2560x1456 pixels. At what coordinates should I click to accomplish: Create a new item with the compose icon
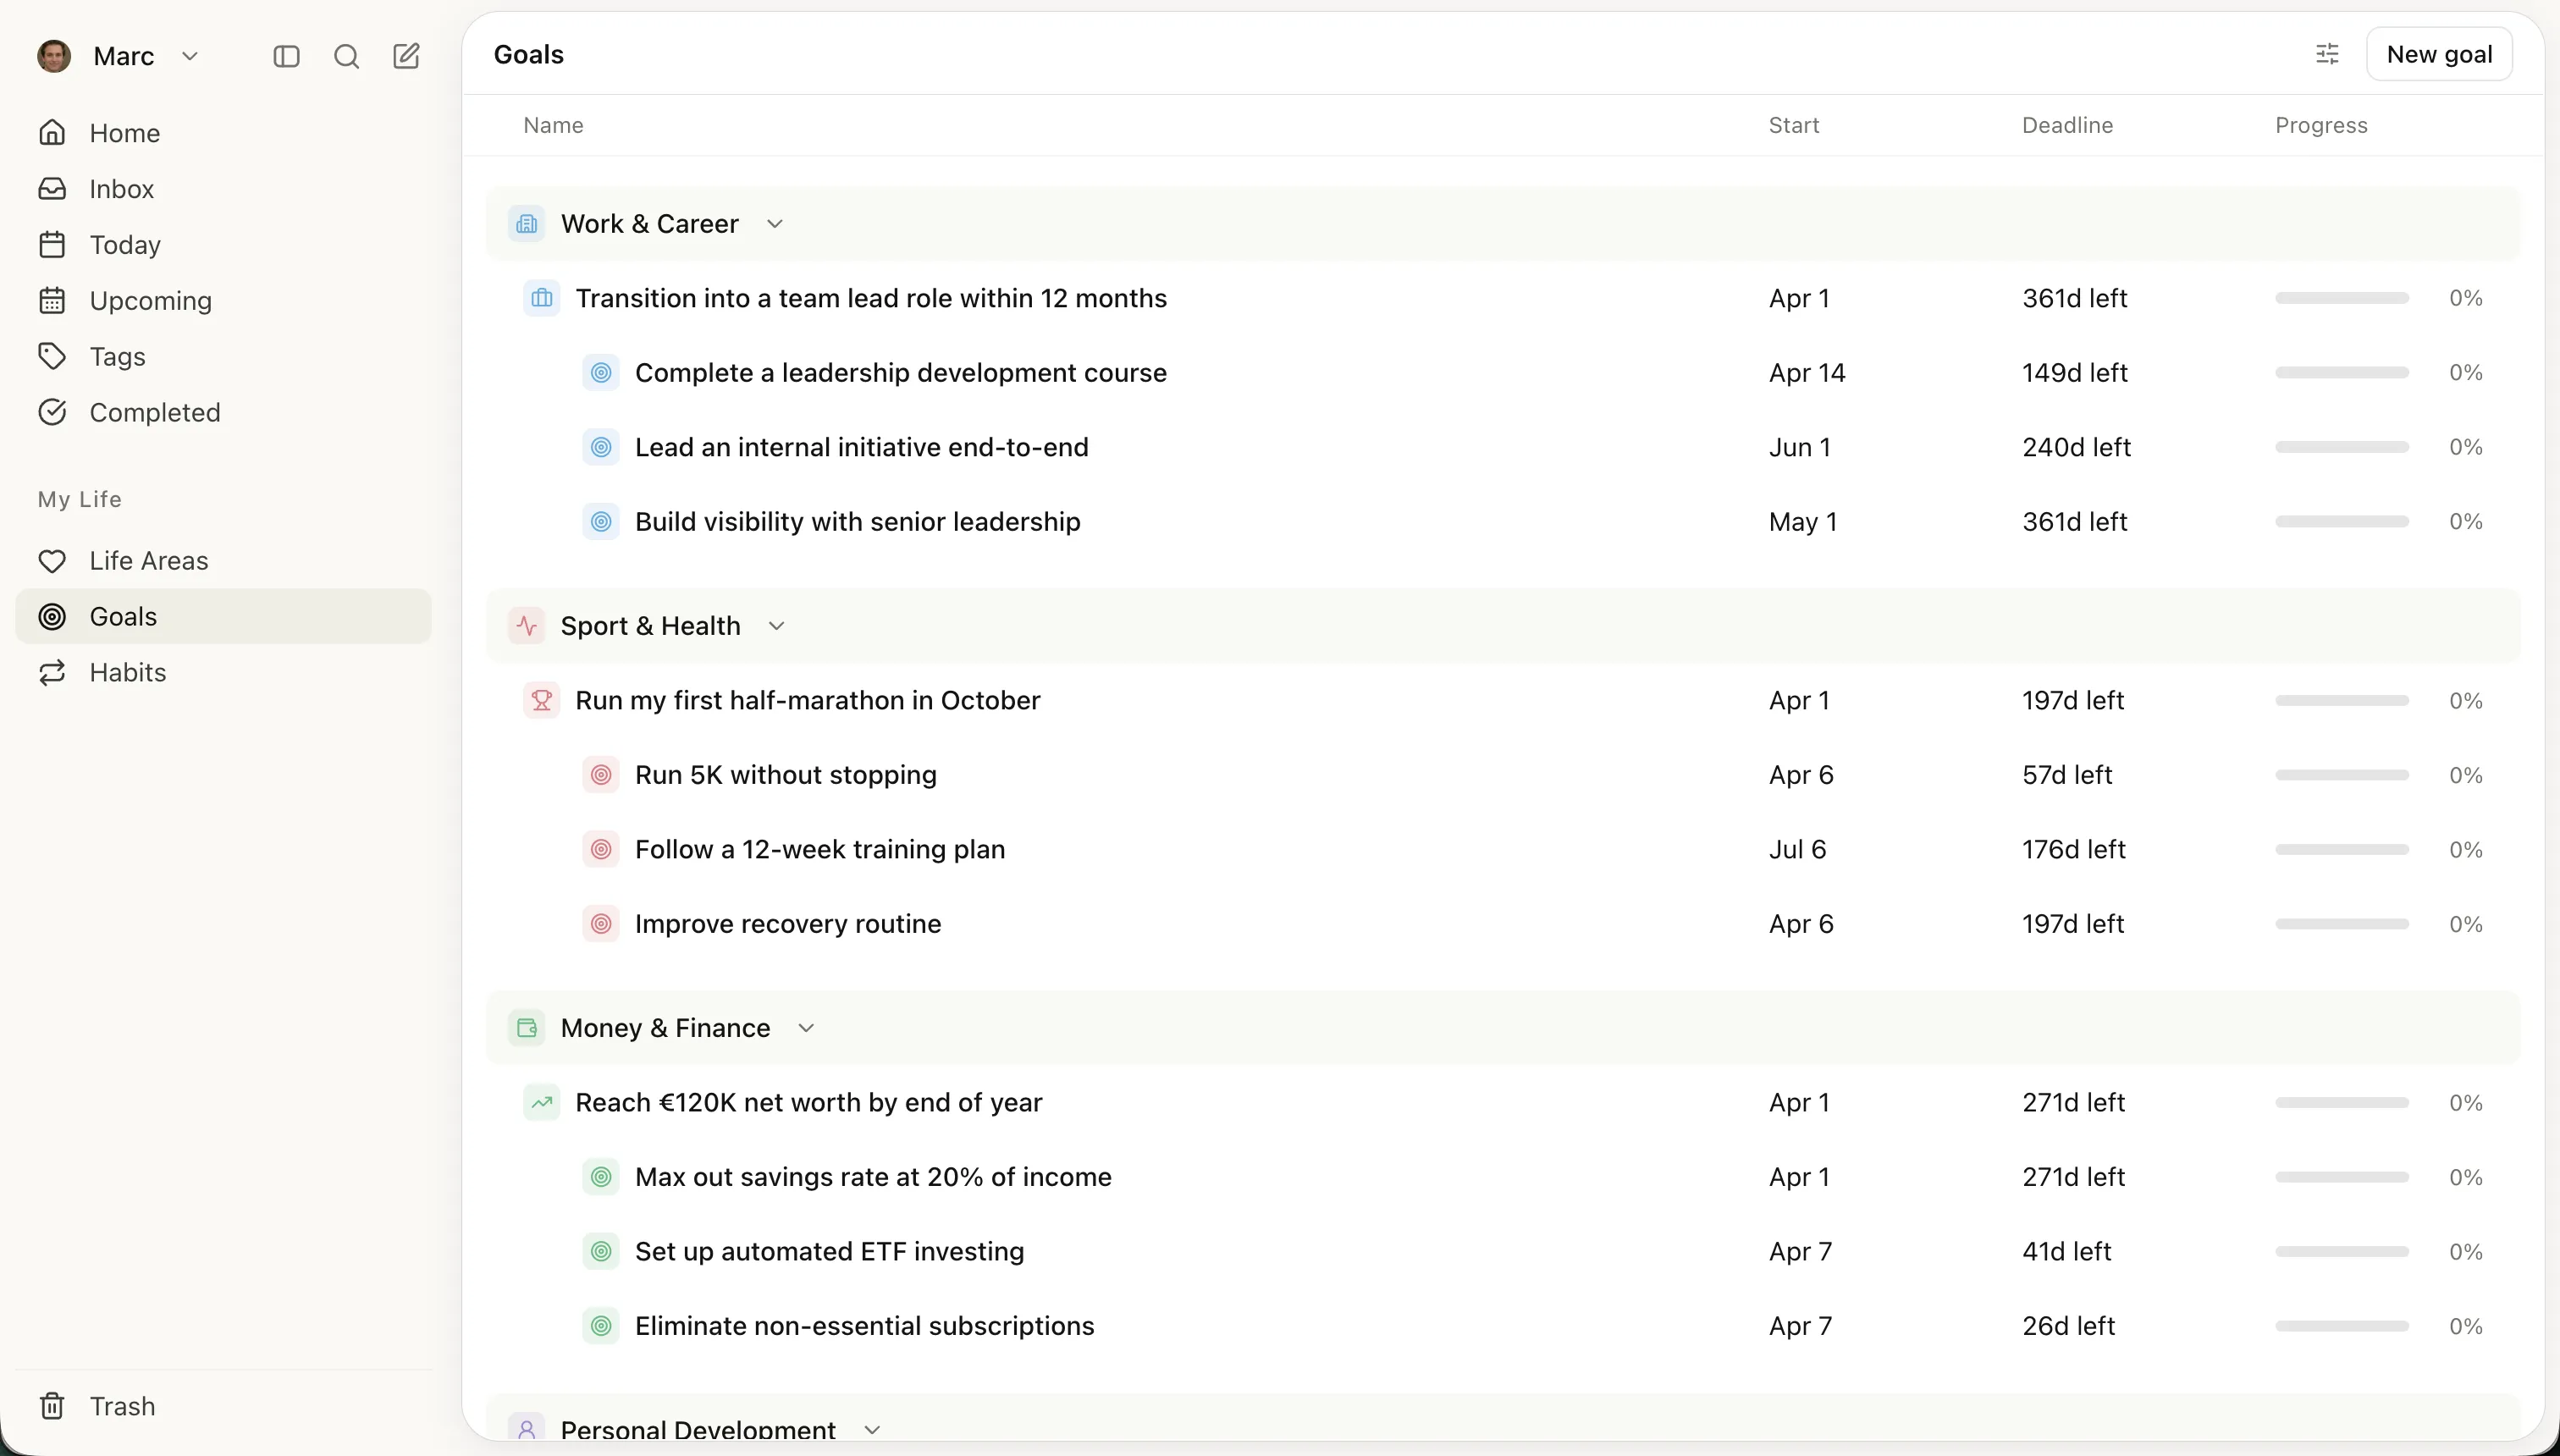(405, 56)
